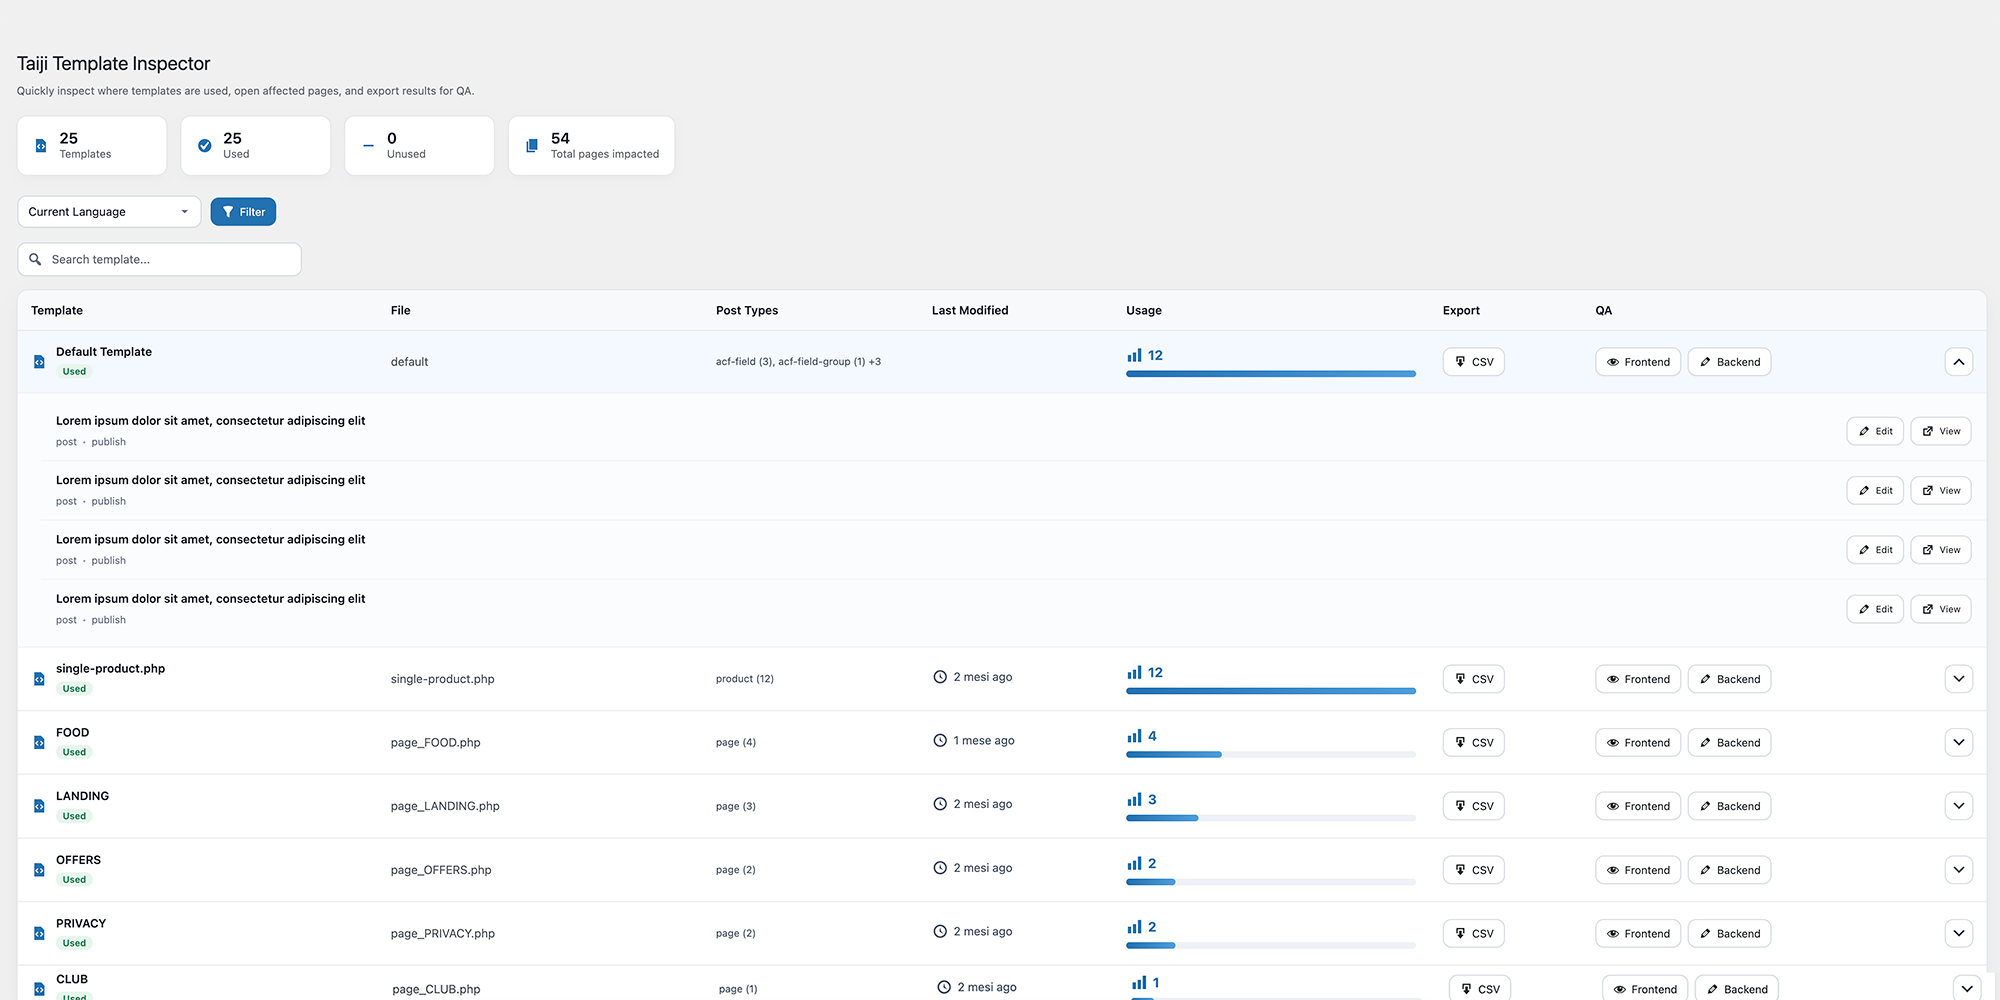
Task: Click the clock icon in the FOOD row
Action: pos(940,741)
